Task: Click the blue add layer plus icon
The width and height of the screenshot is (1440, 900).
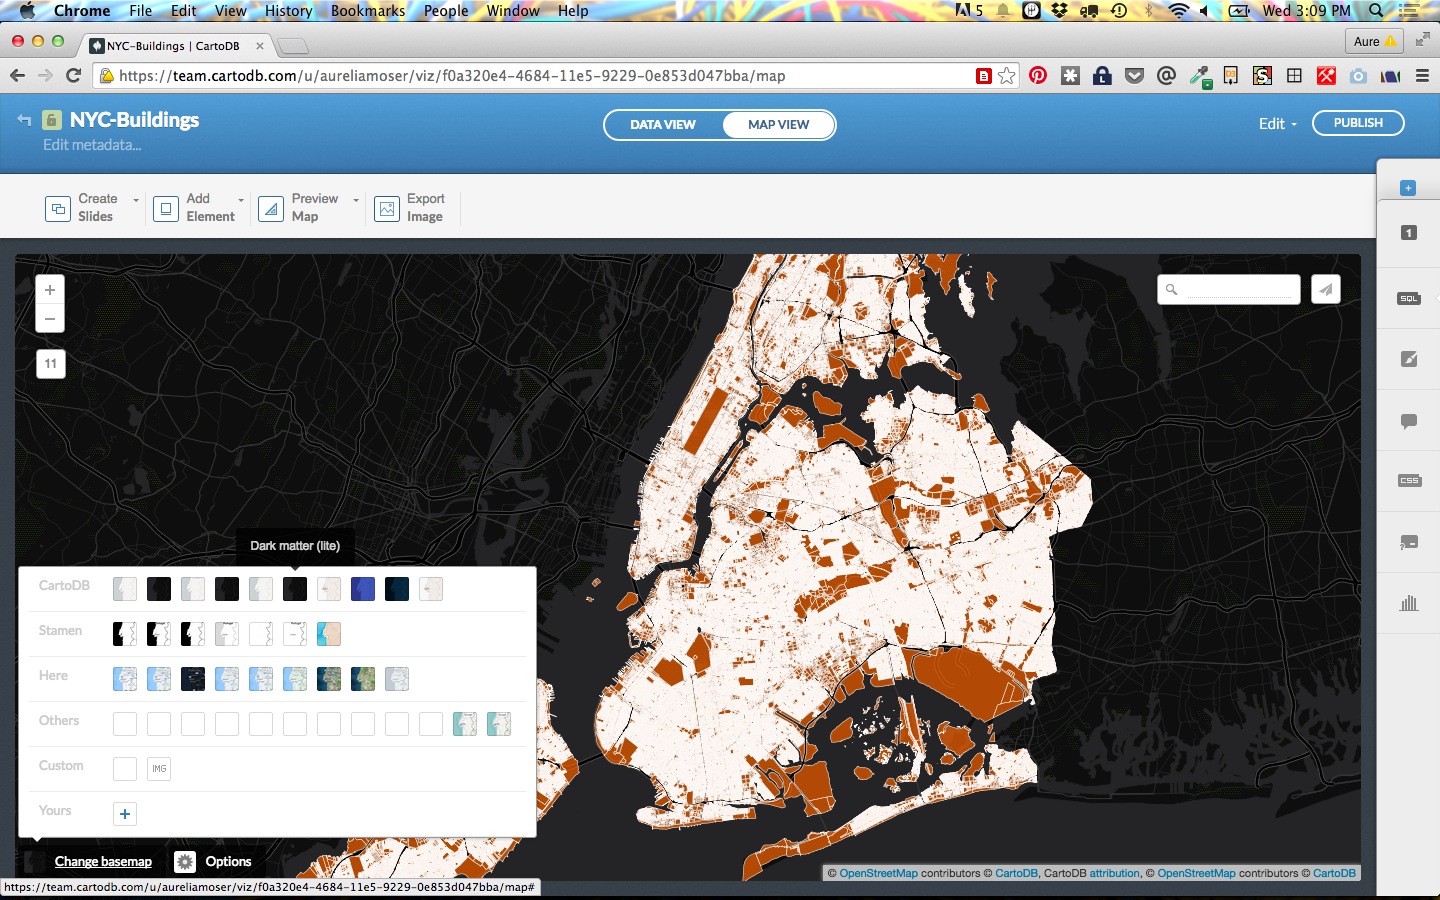Action: 1408,188
